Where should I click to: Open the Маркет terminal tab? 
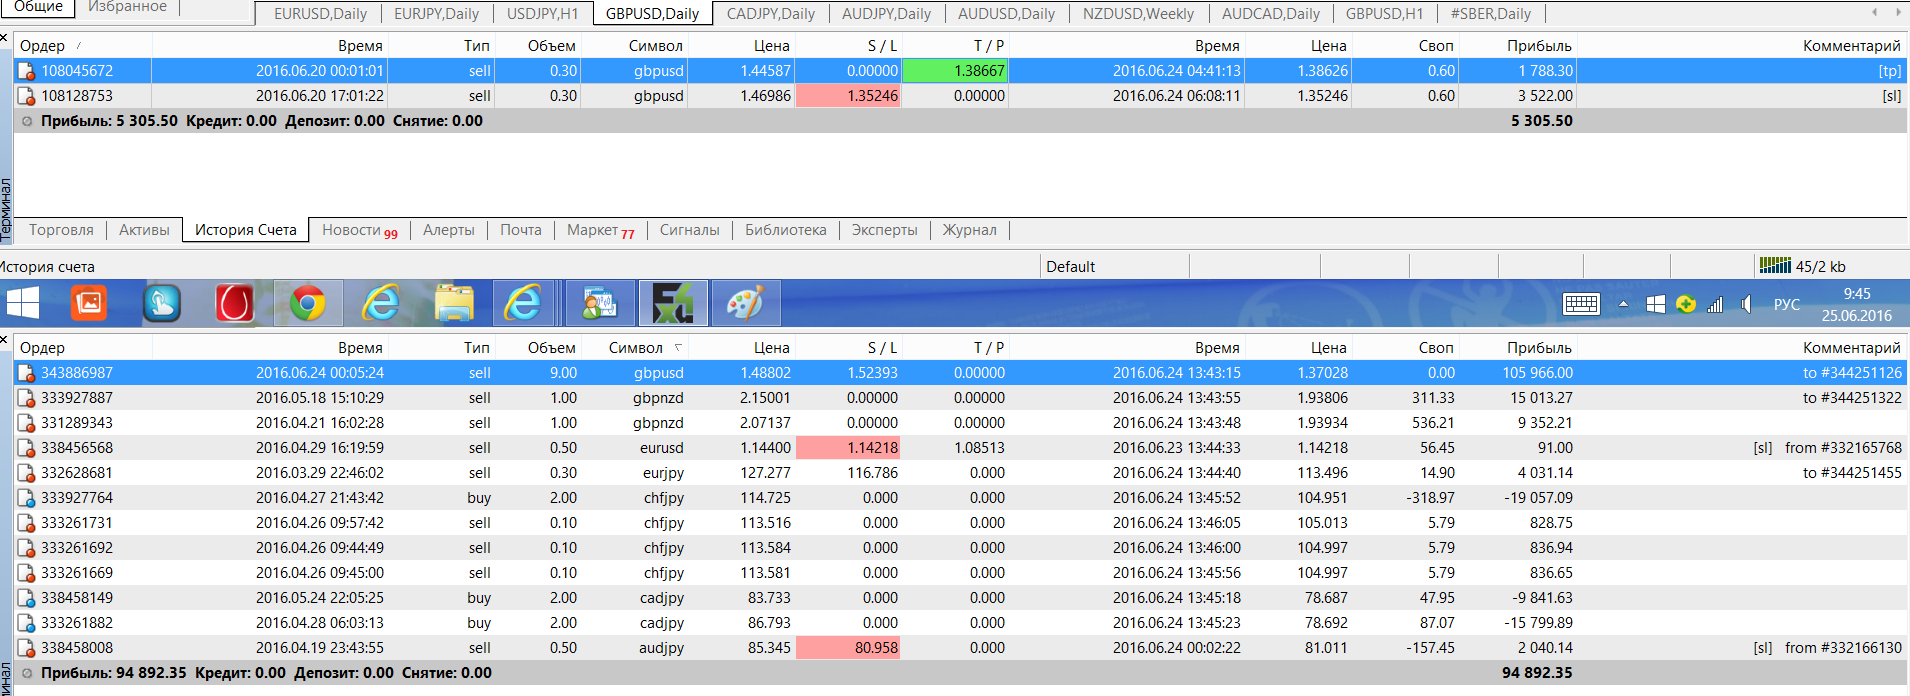point(600,230)
